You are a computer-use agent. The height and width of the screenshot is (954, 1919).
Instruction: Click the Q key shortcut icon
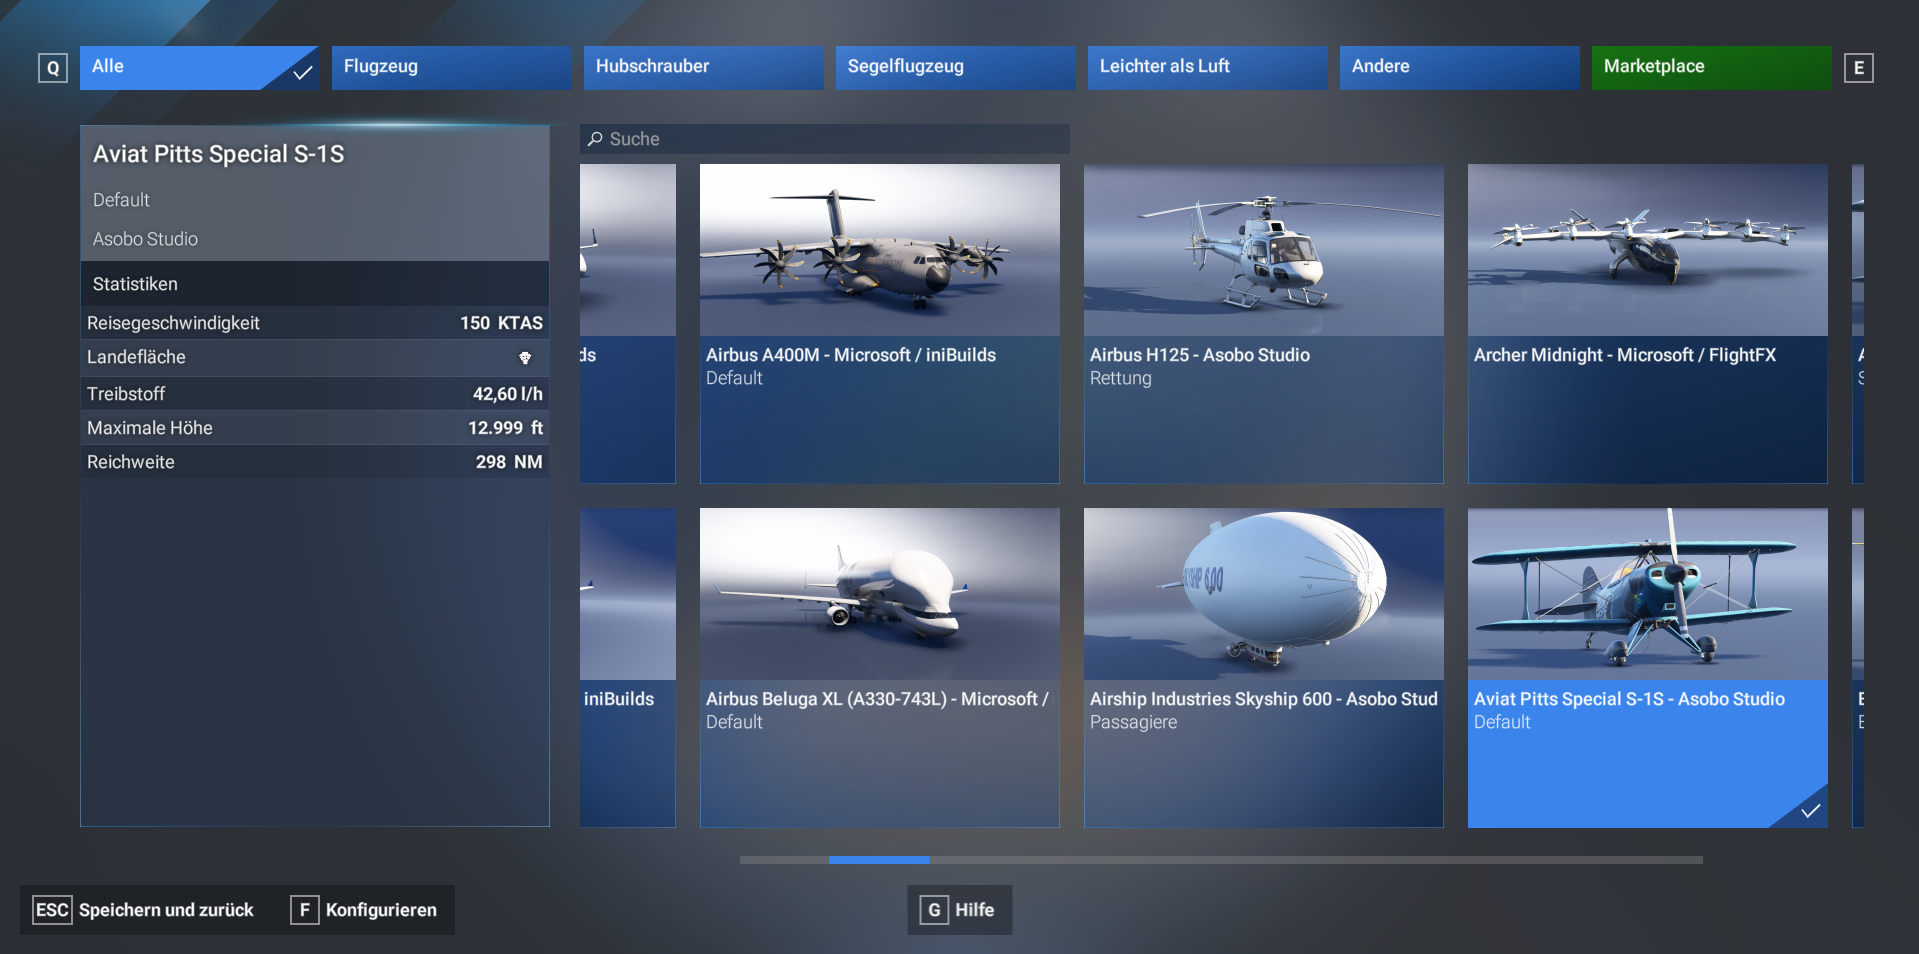click(53, 68)
